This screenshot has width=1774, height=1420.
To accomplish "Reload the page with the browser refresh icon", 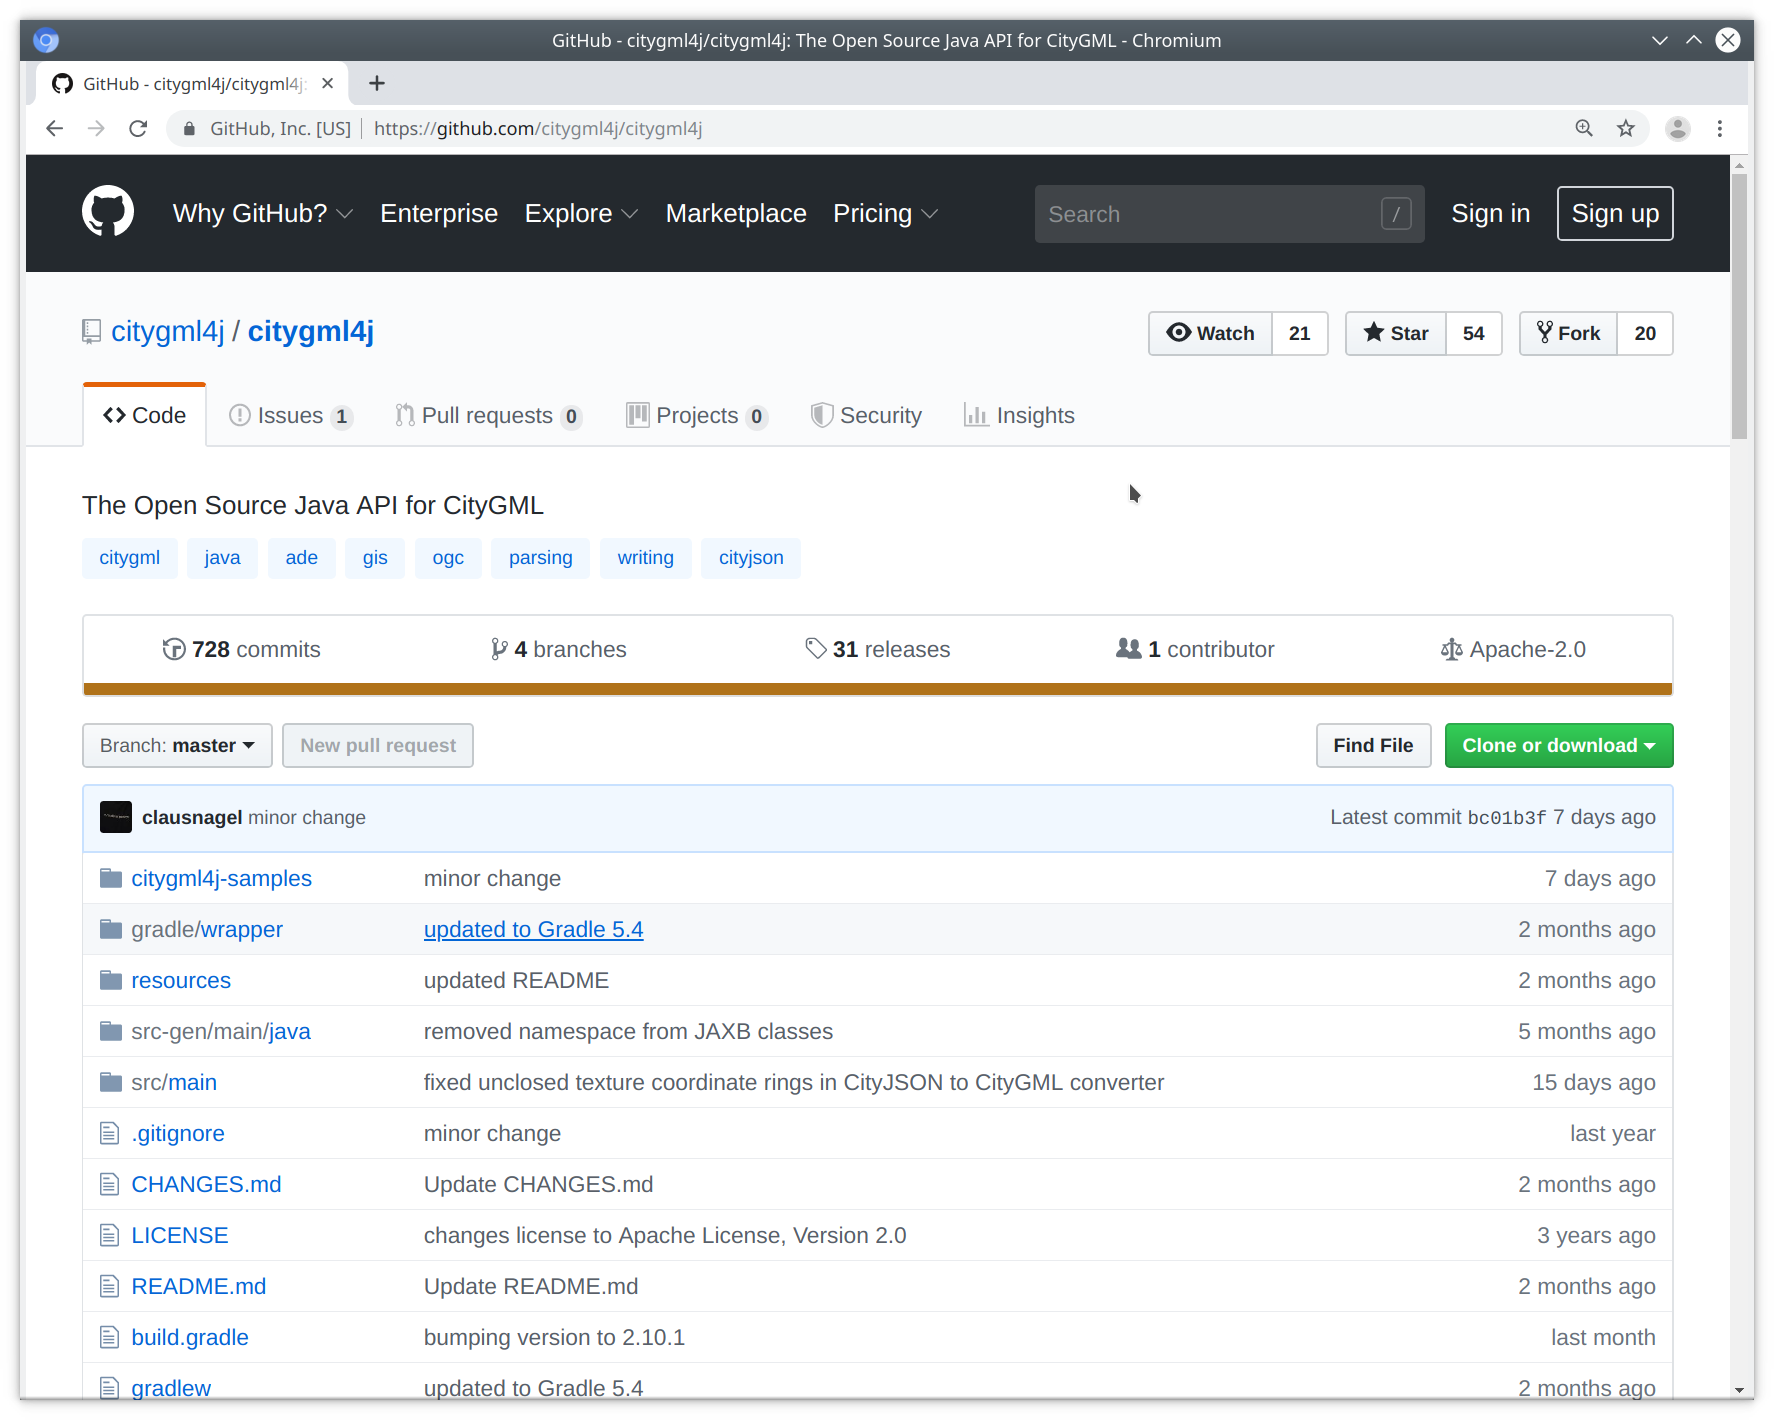I will (138, 128).
